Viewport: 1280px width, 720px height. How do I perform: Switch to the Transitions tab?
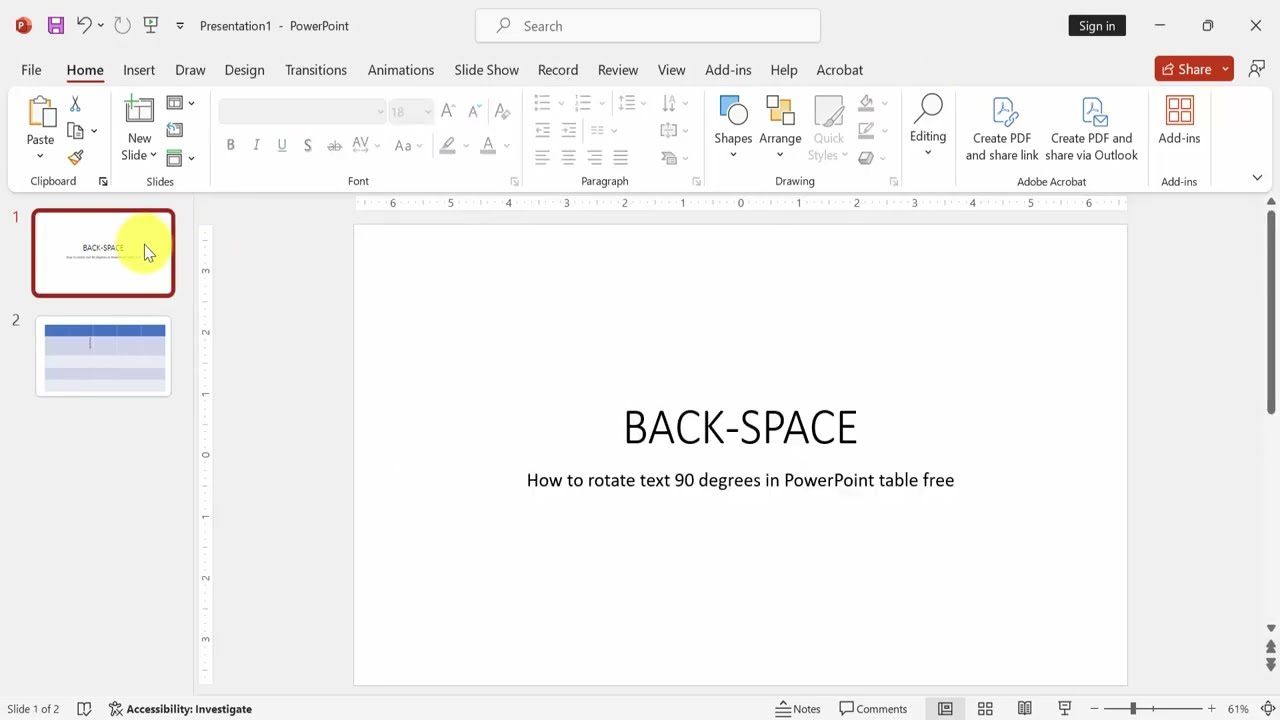[x=315, y=70]
